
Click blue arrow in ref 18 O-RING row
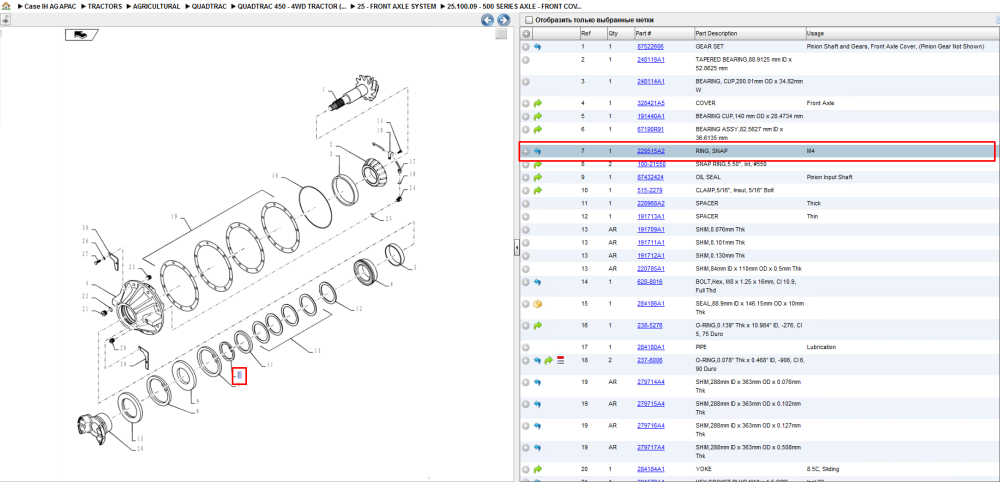click(x=537, y=360)
